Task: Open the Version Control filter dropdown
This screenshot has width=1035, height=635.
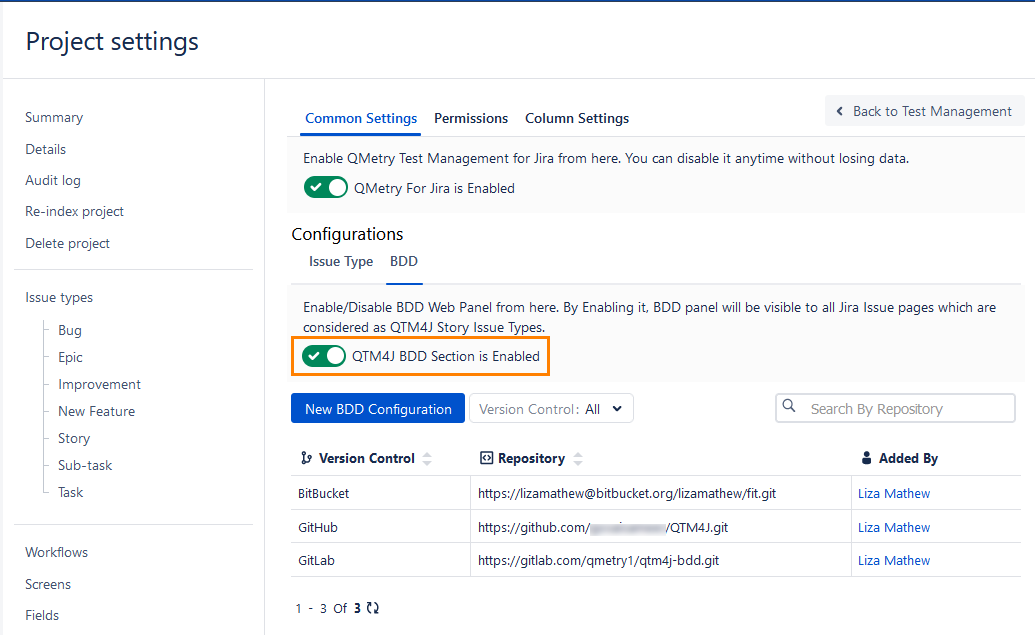Action: (x=551, y=409)
